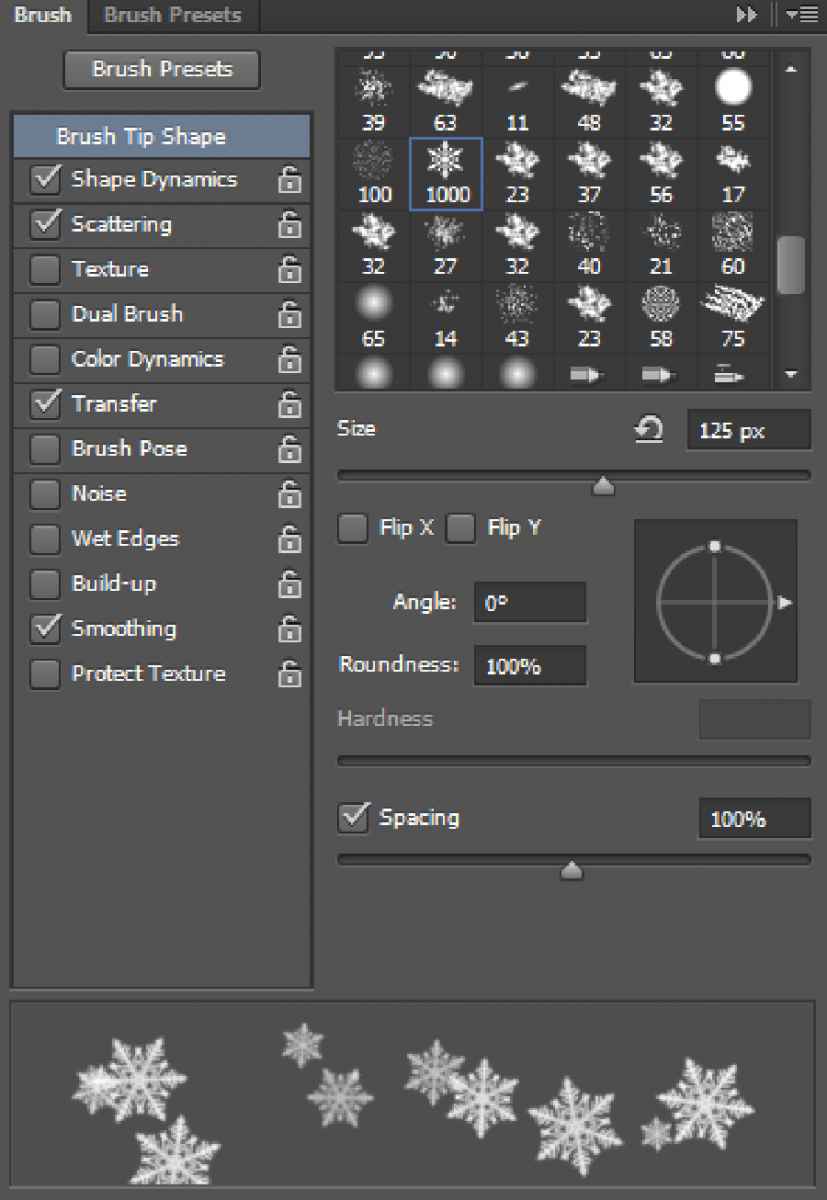Screen dimensions: 827x1200
Task: Restore the brush to original size icon
Action: pyautogui.click(x=649, y=431)
